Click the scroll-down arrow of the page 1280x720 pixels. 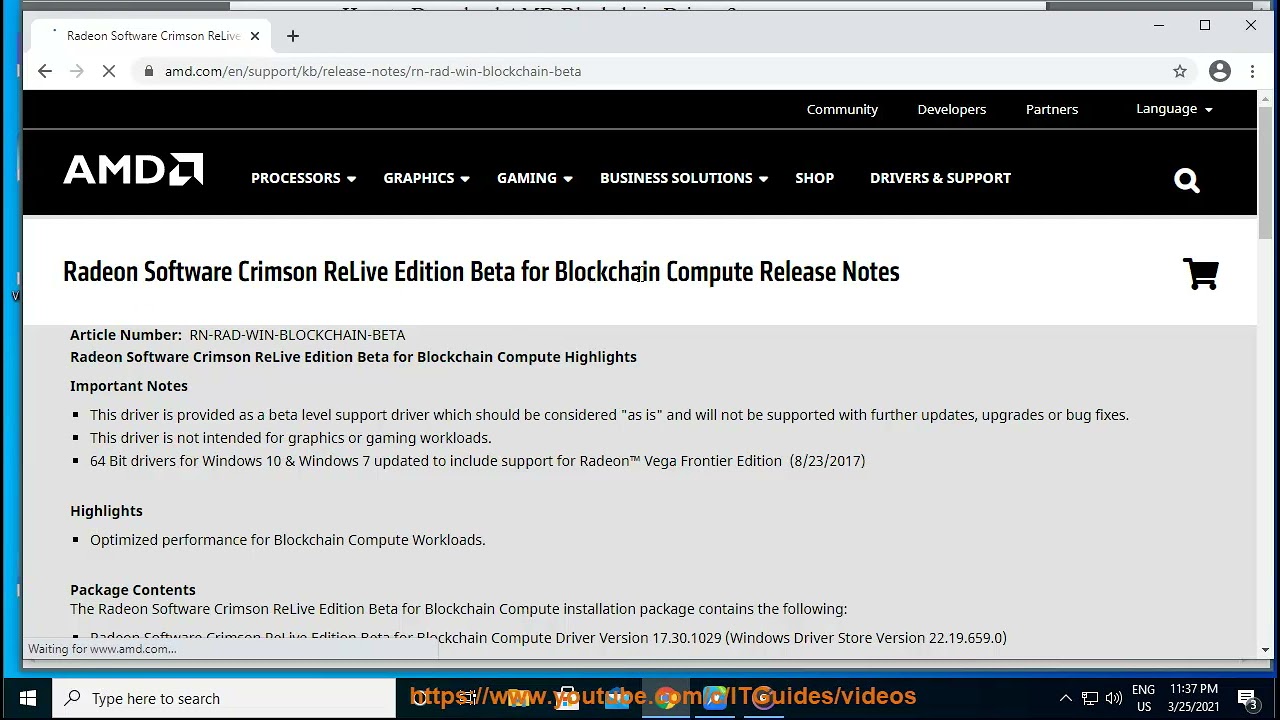[x=1265, y=650]
